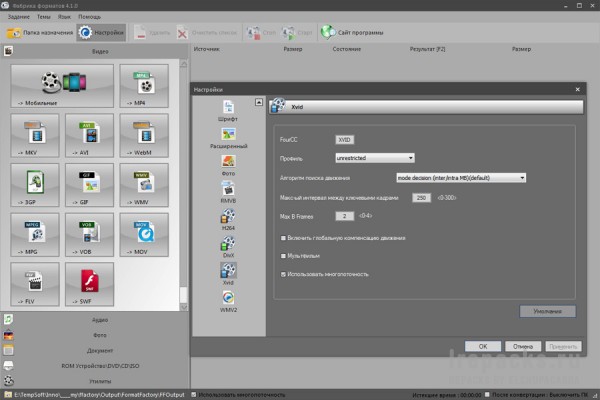This screenshot has height=400, width=600.
Task: Open the H264 settings category
Action: [x=228, y=220]
